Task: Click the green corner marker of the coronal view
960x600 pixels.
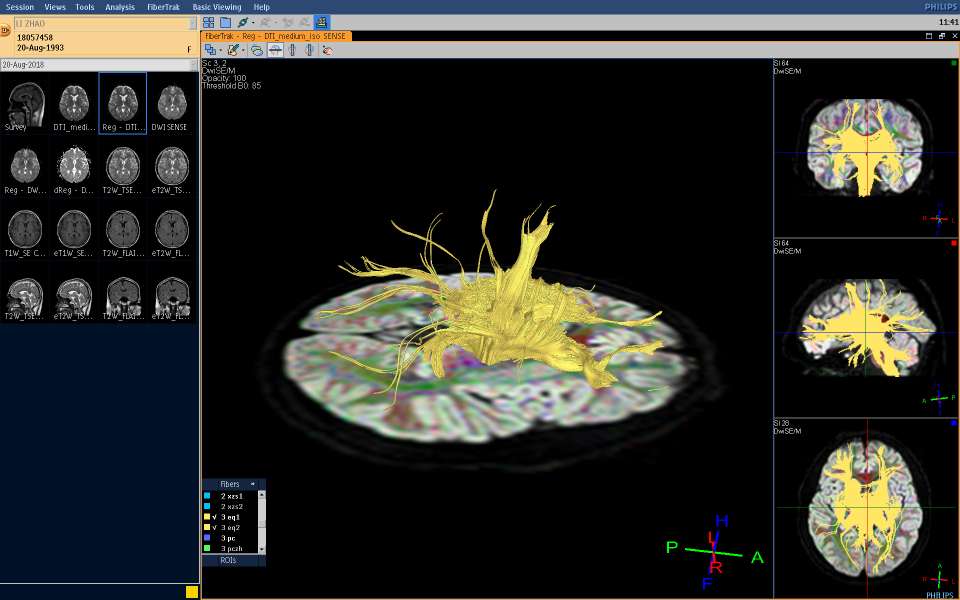Action: click(x=954, y=62)
